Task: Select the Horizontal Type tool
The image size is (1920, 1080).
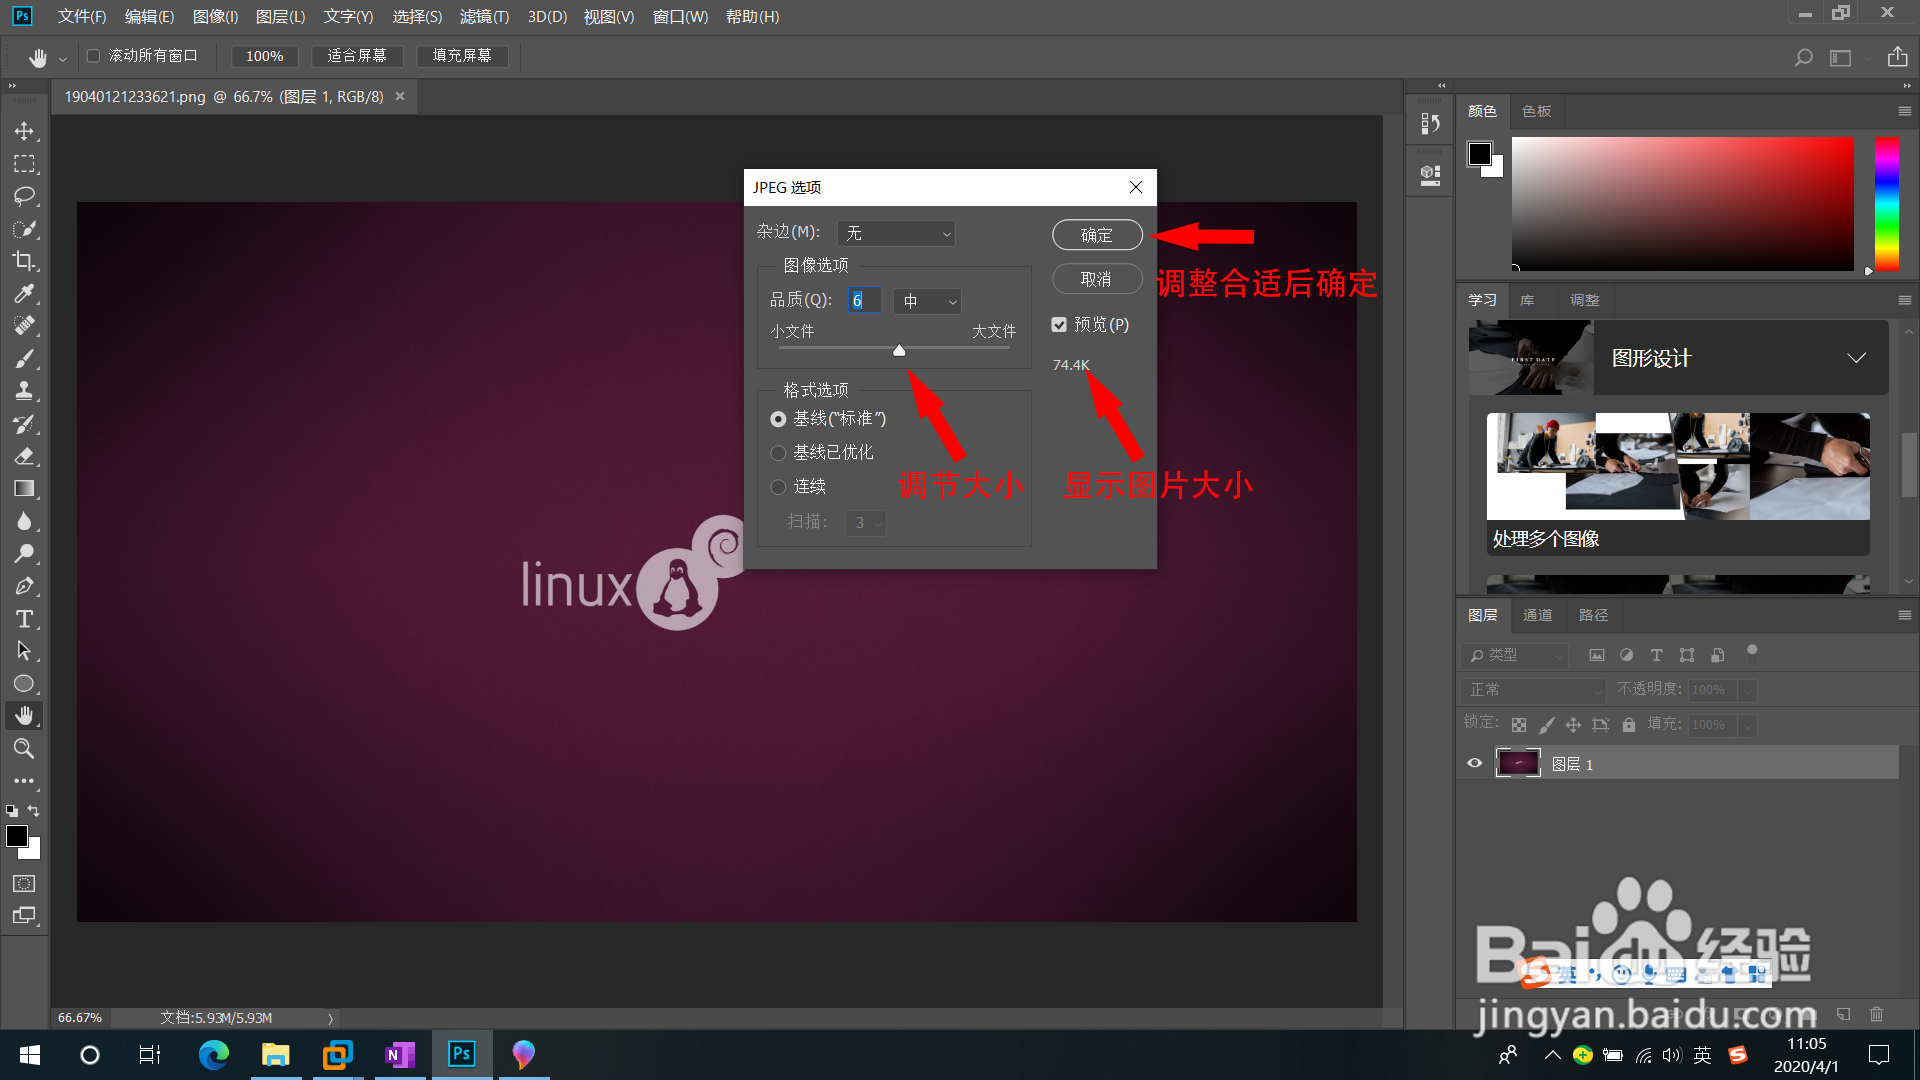Action: pyautogui.click(x=24, y=619)
